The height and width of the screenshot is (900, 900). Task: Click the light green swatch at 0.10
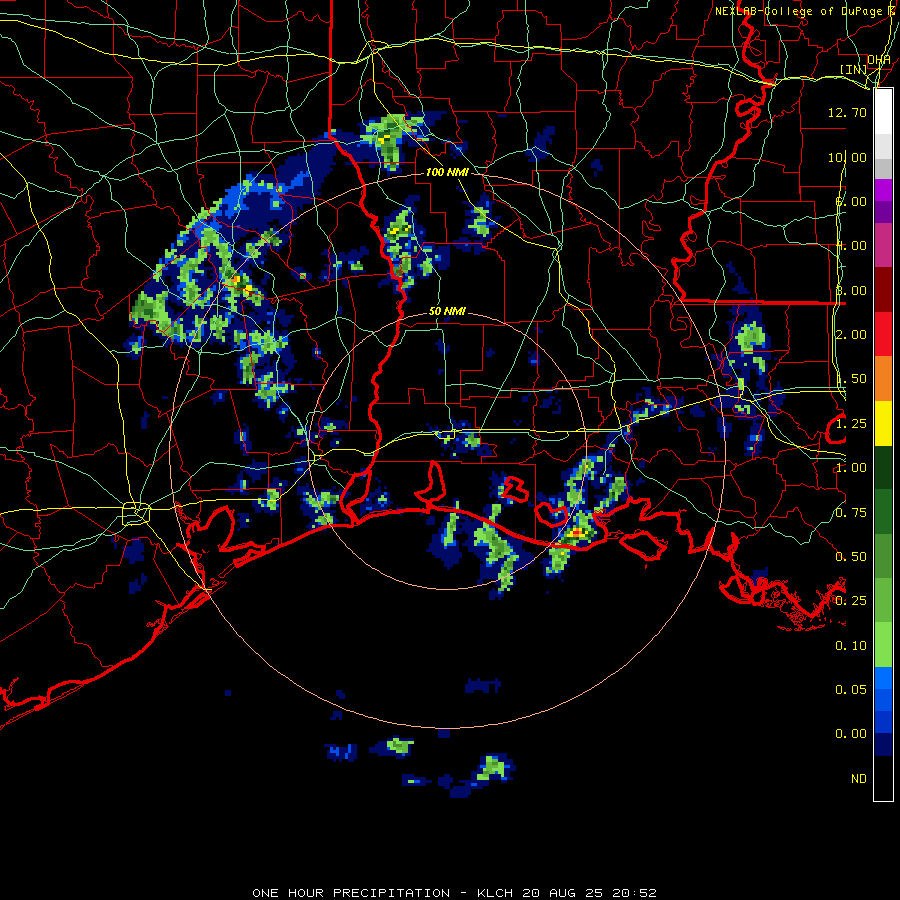(x=883, y=645)
